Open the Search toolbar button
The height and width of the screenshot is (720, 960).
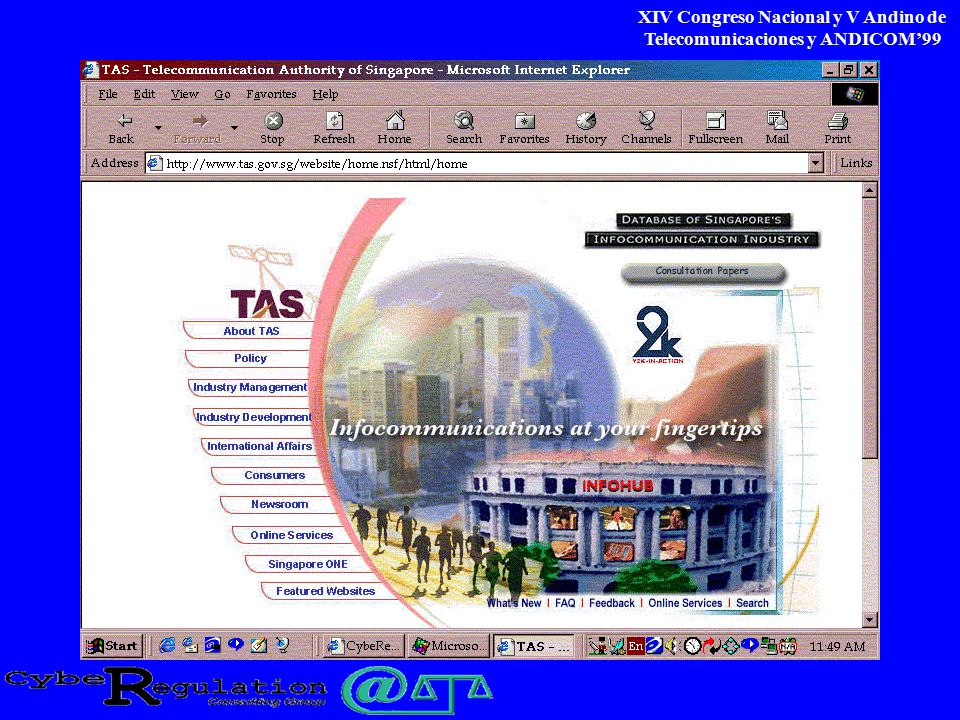(x=463, y=128)
